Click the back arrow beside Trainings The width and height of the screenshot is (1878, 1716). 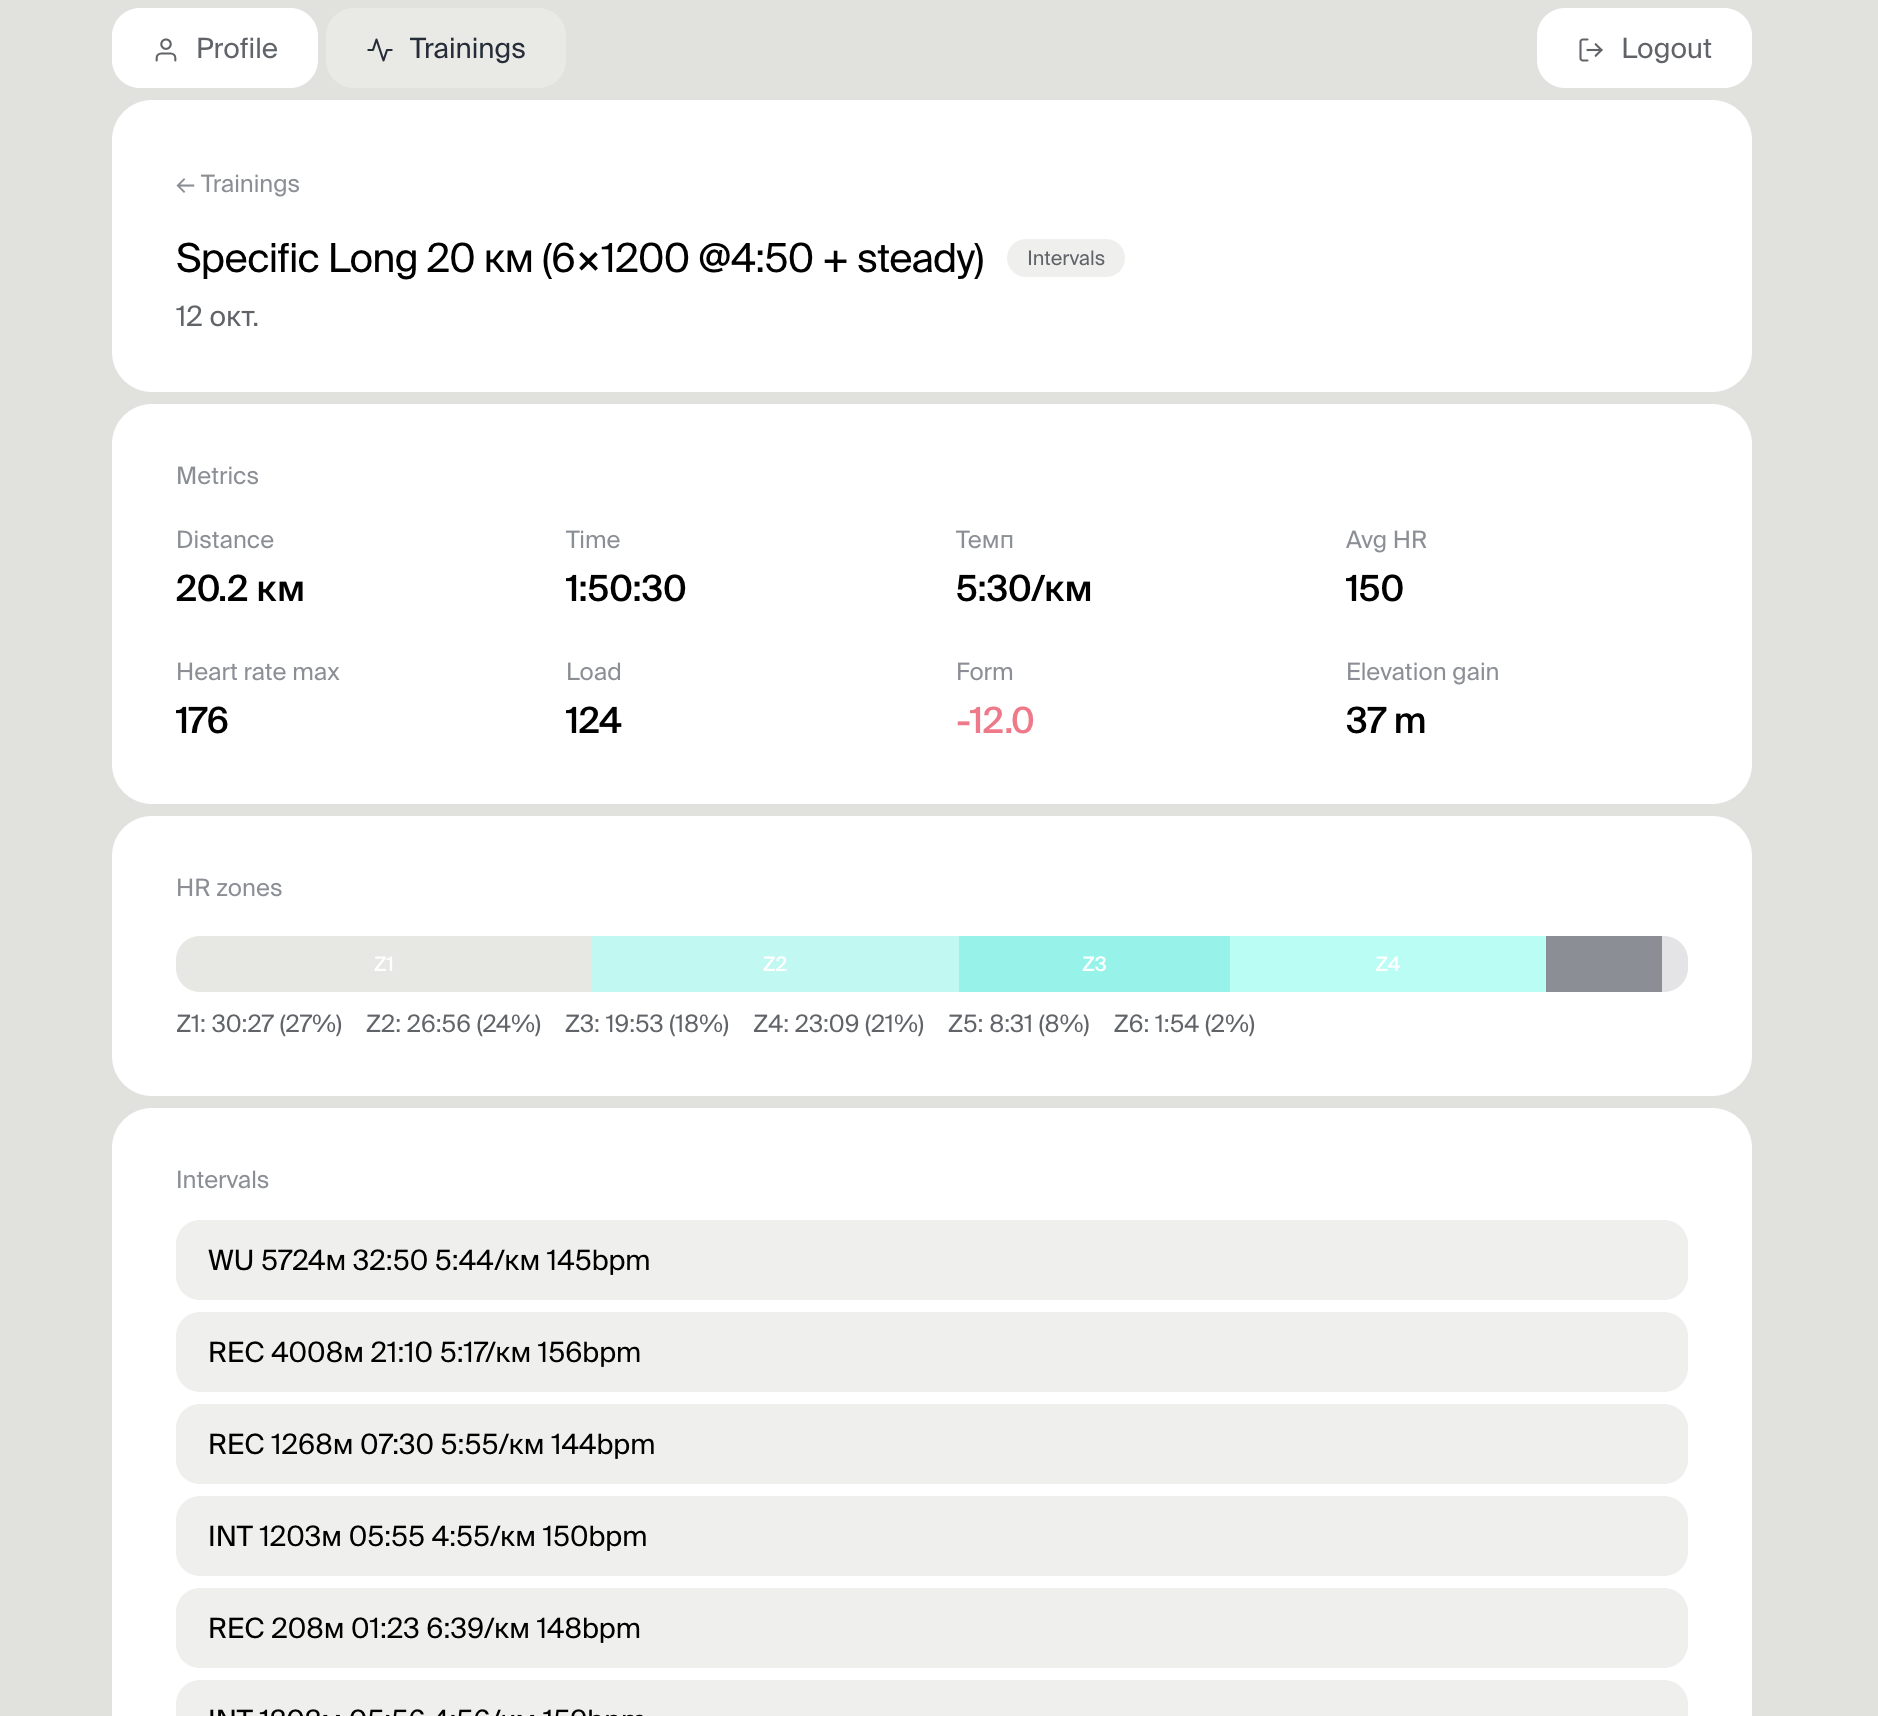pyautogui.click(x=185, y=185)
